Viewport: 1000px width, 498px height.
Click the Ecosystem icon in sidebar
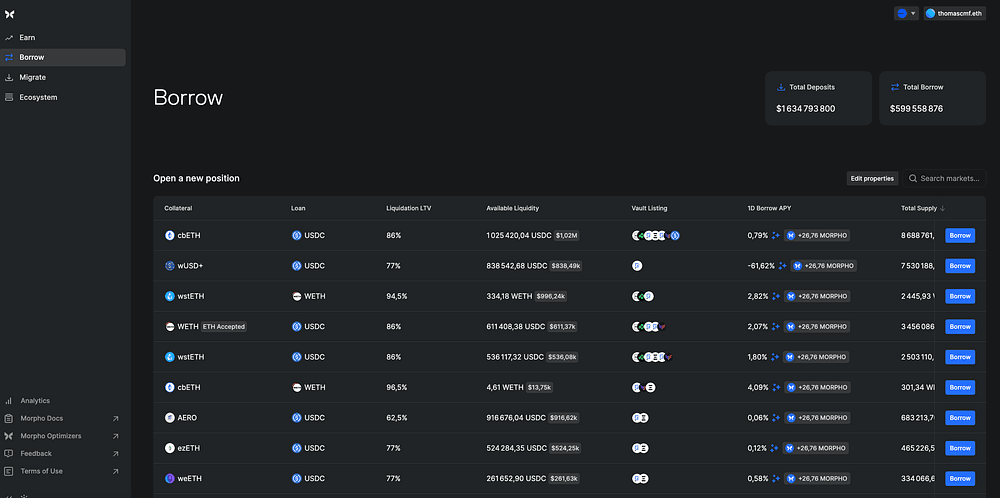click(9, 98)
